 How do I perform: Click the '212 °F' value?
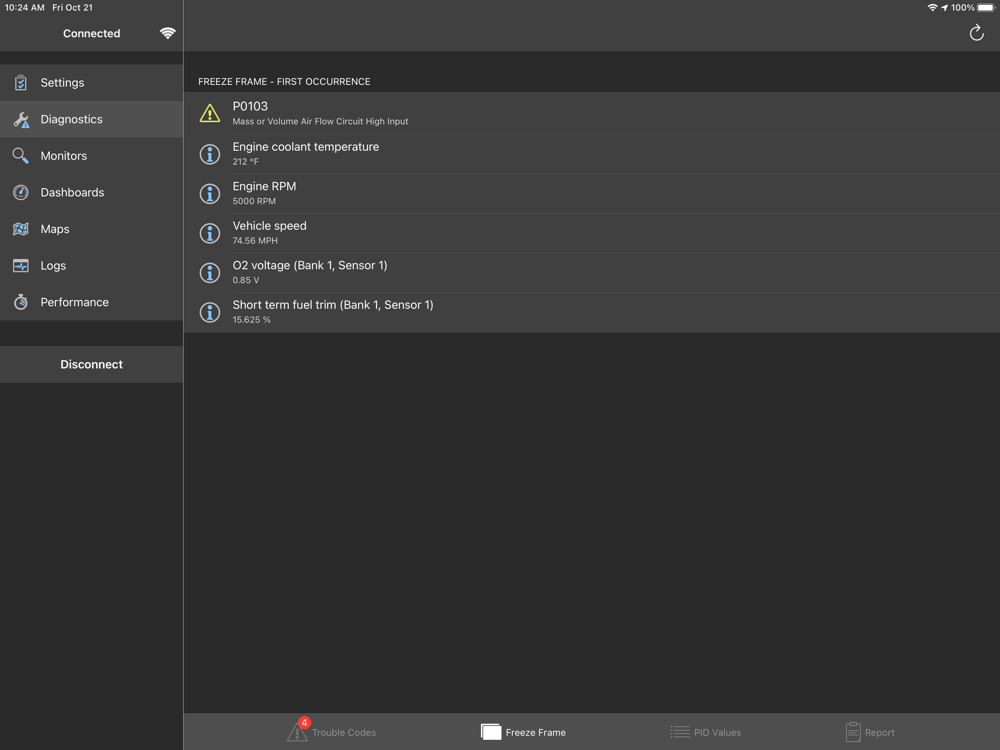(x=246, y=161)
